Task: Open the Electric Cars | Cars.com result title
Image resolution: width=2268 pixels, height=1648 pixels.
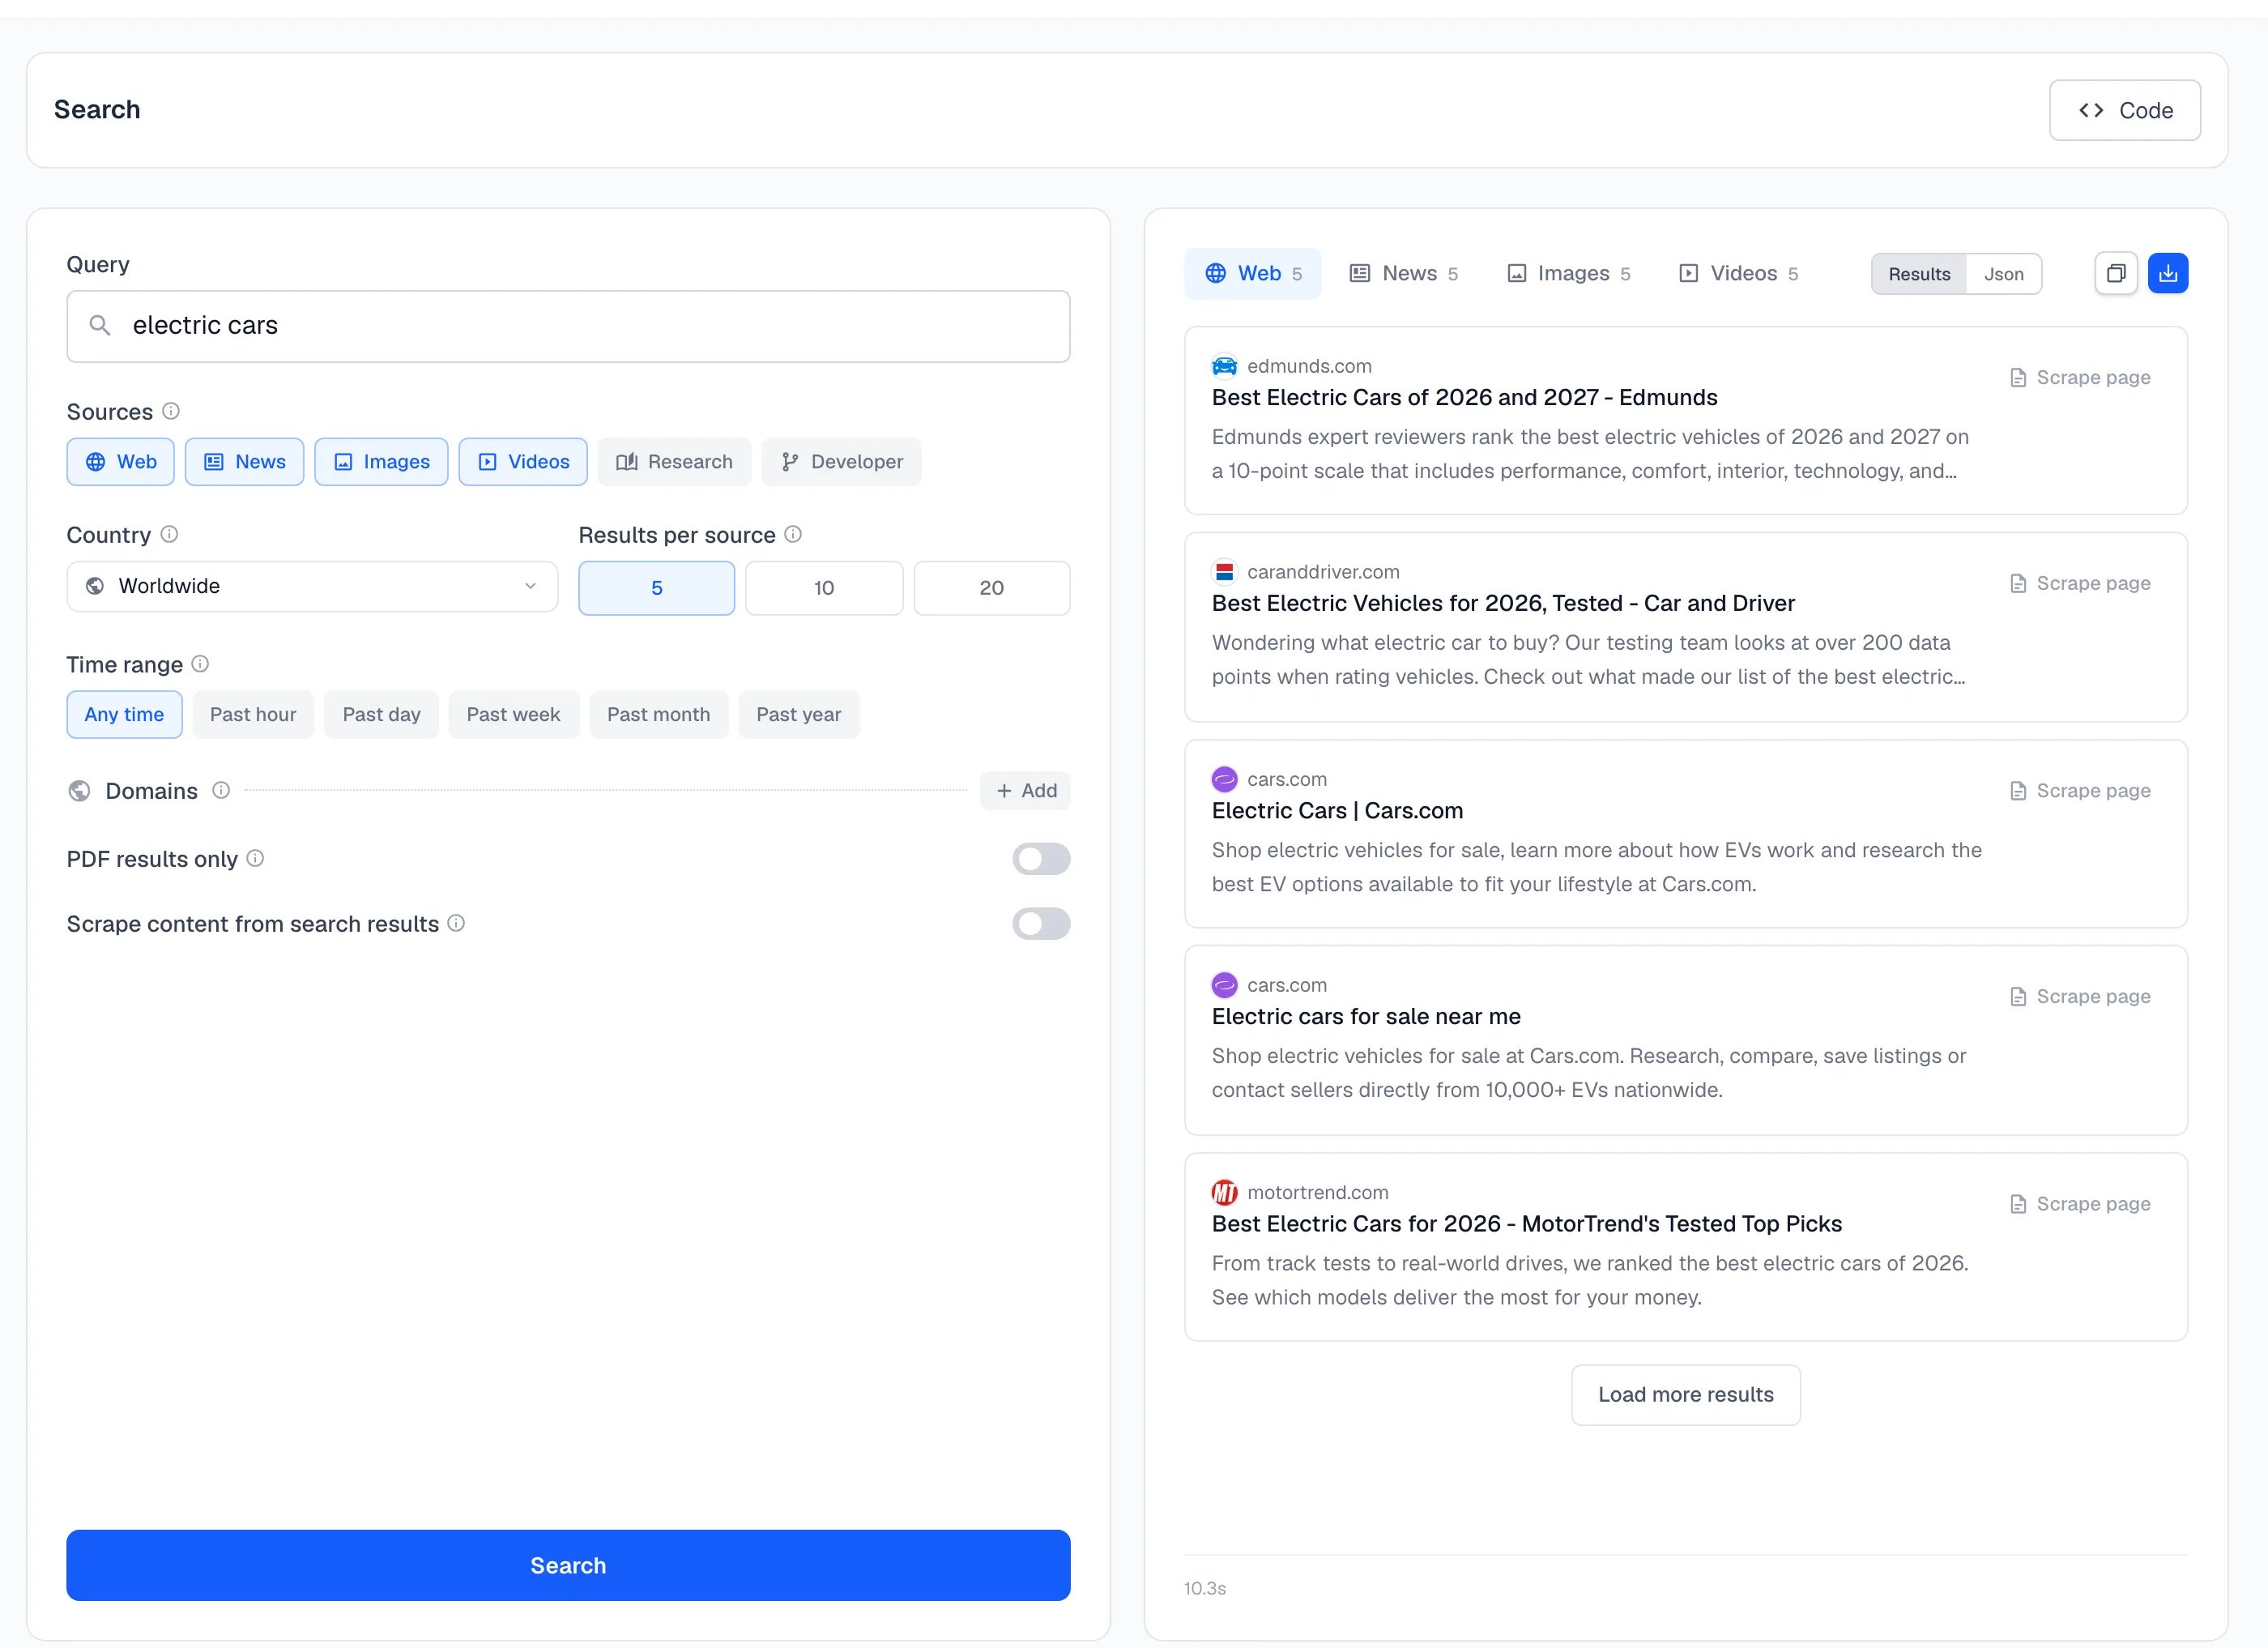Action: tap(1337, 811)
